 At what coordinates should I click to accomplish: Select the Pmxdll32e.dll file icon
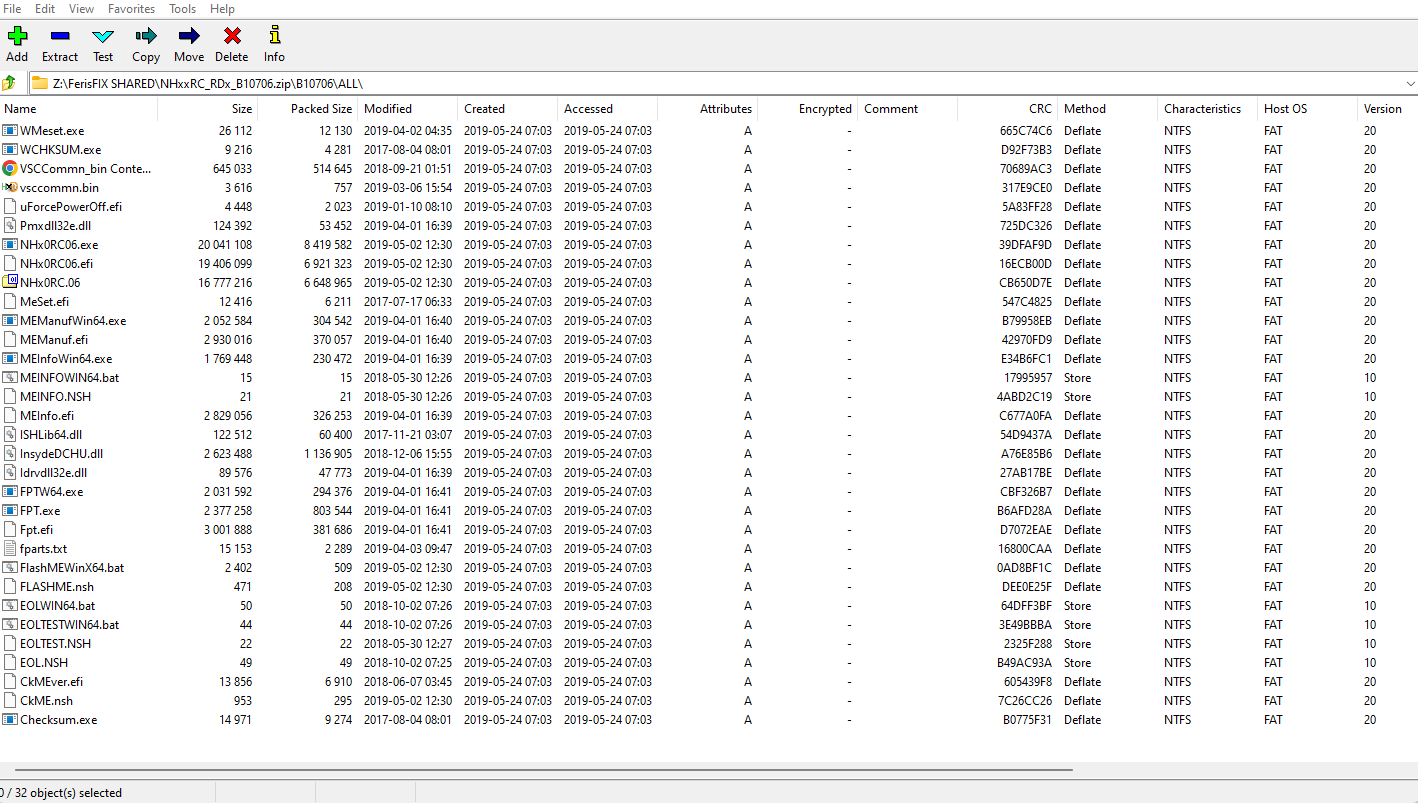point(10,226)
